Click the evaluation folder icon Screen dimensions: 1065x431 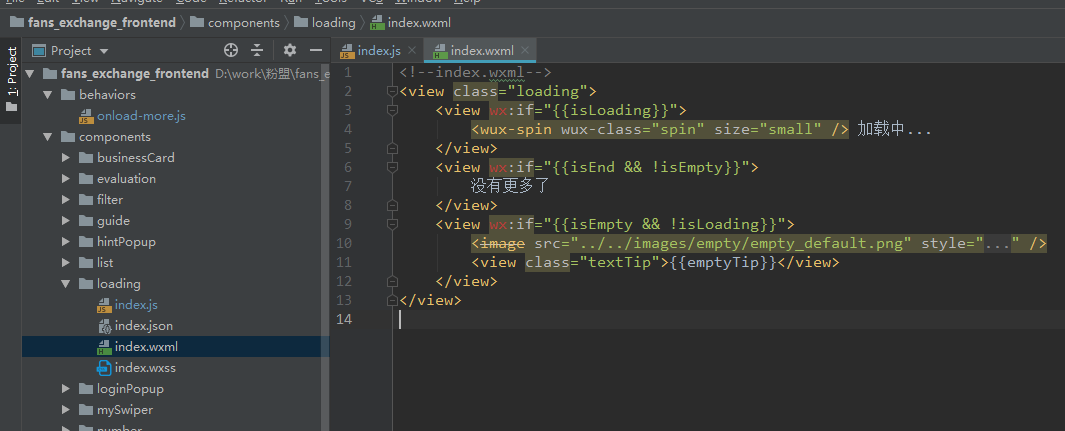coord(86,179)
